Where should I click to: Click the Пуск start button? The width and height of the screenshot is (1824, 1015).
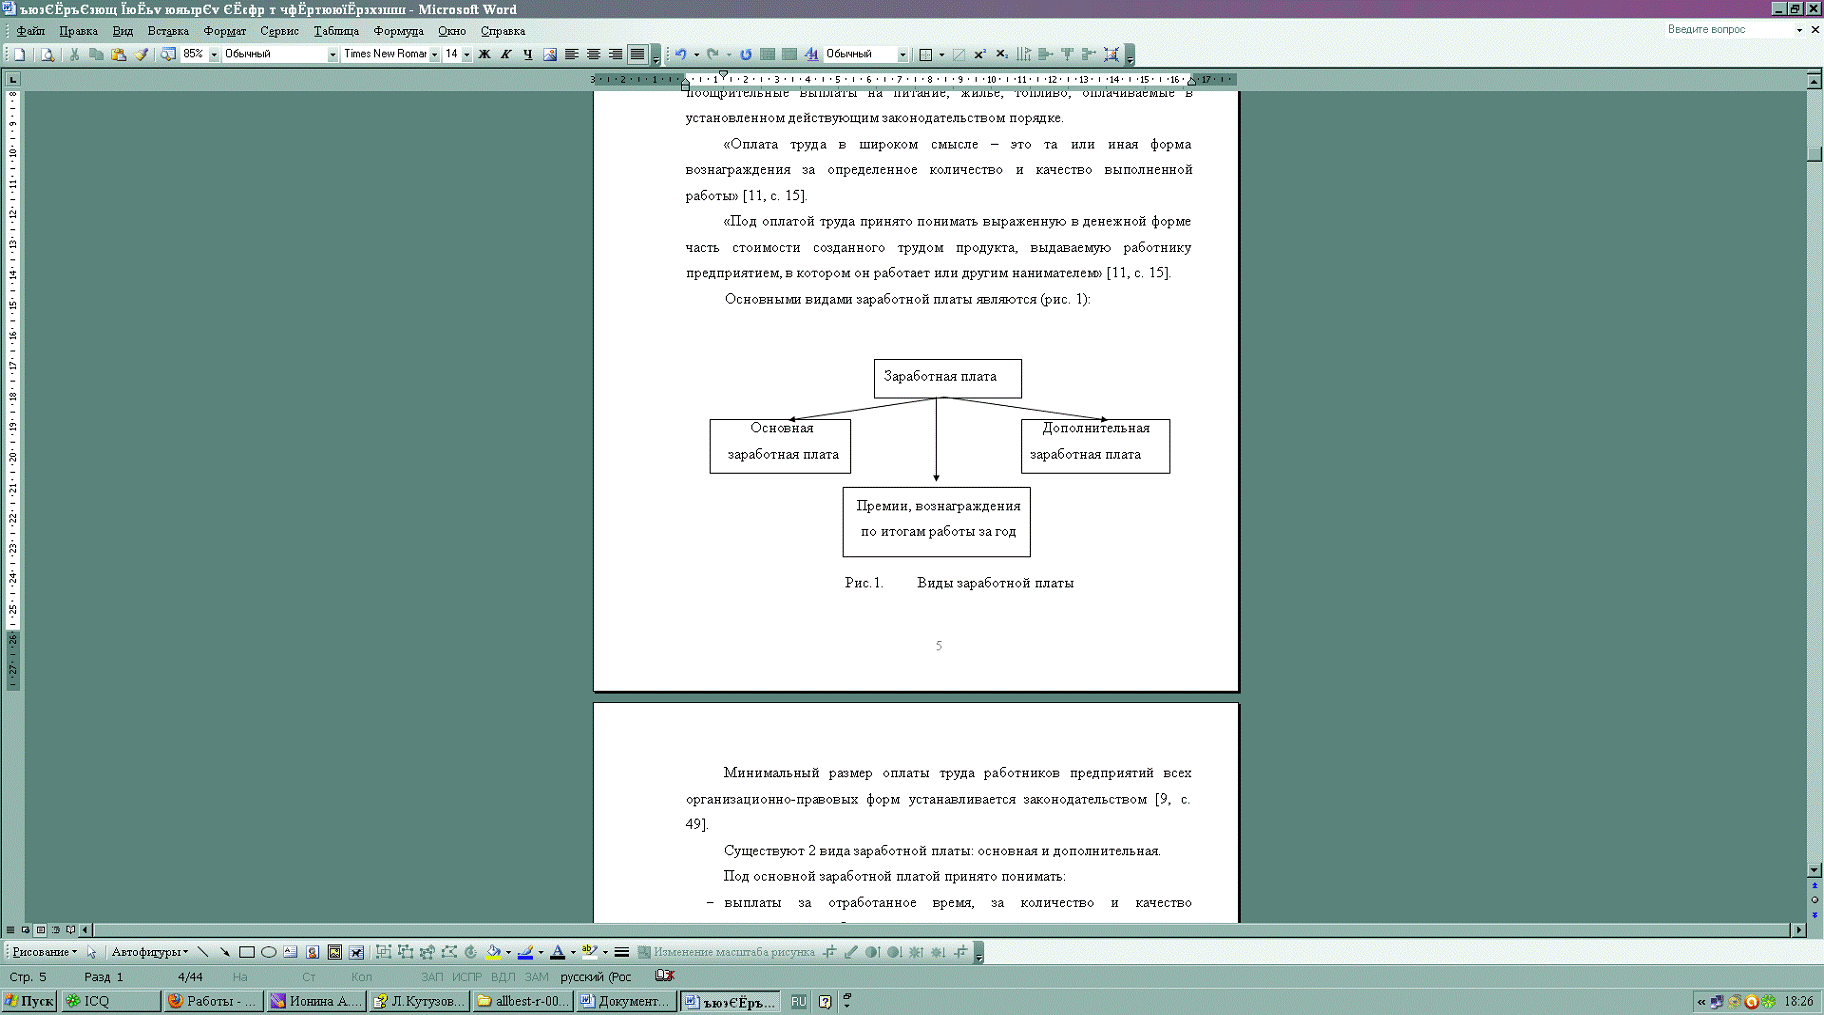(x=30, y=1001)
